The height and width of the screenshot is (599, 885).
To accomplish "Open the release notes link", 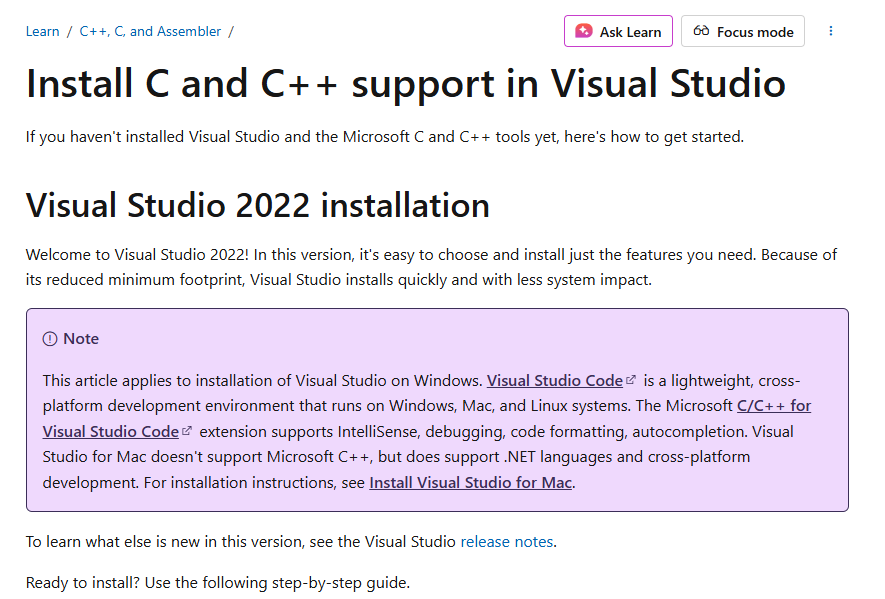I will 507,542.
